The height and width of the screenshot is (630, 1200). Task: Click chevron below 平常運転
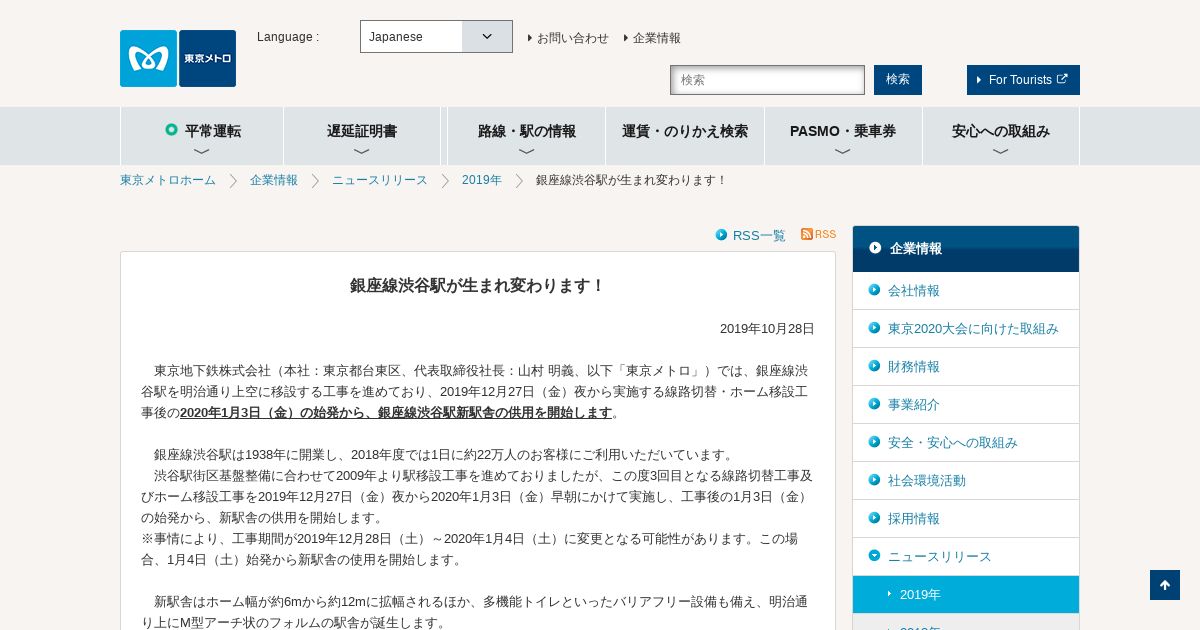click(x=202, y=152)
